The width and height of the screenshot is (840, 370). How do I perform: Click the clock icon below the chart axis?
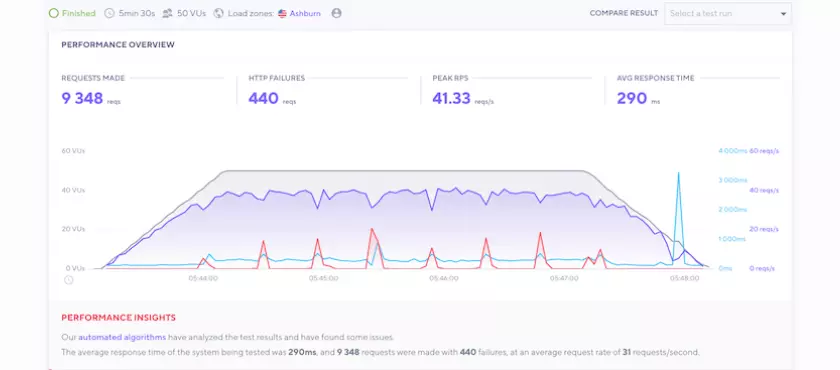[x=69, y=280]
